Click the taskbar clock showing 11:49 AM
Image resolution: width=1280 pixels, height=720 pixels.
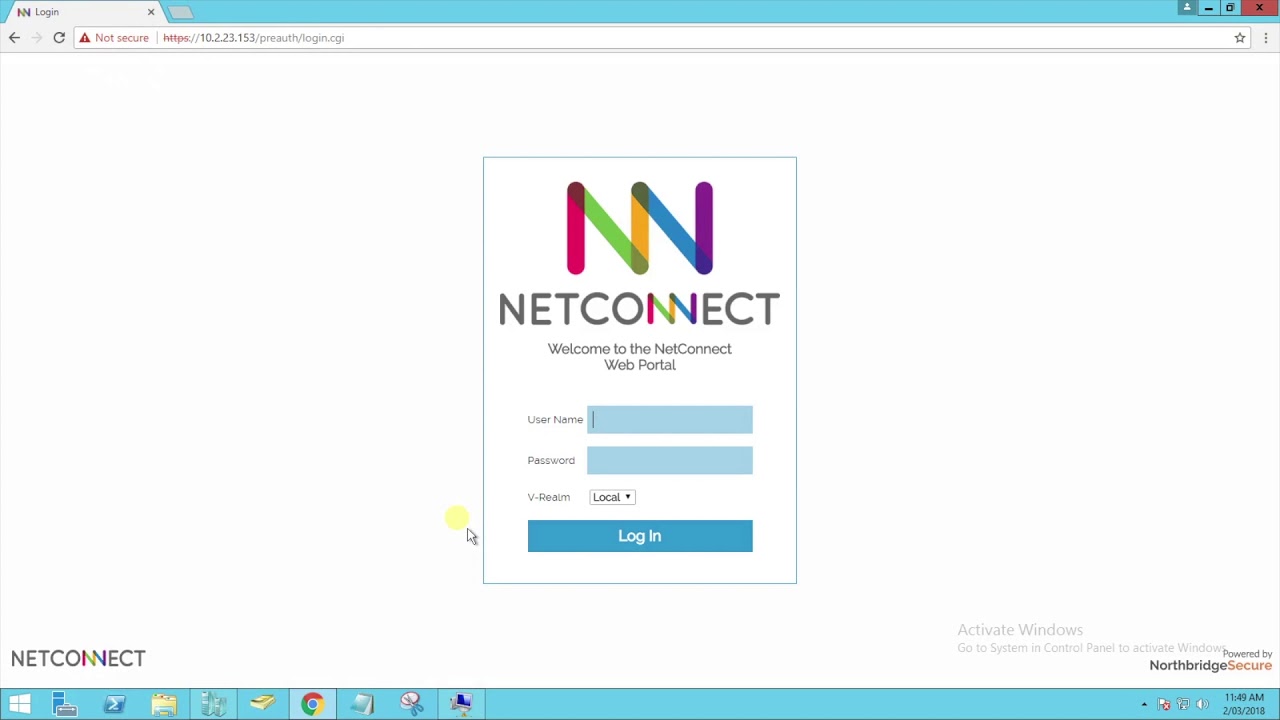(1244, 704)
